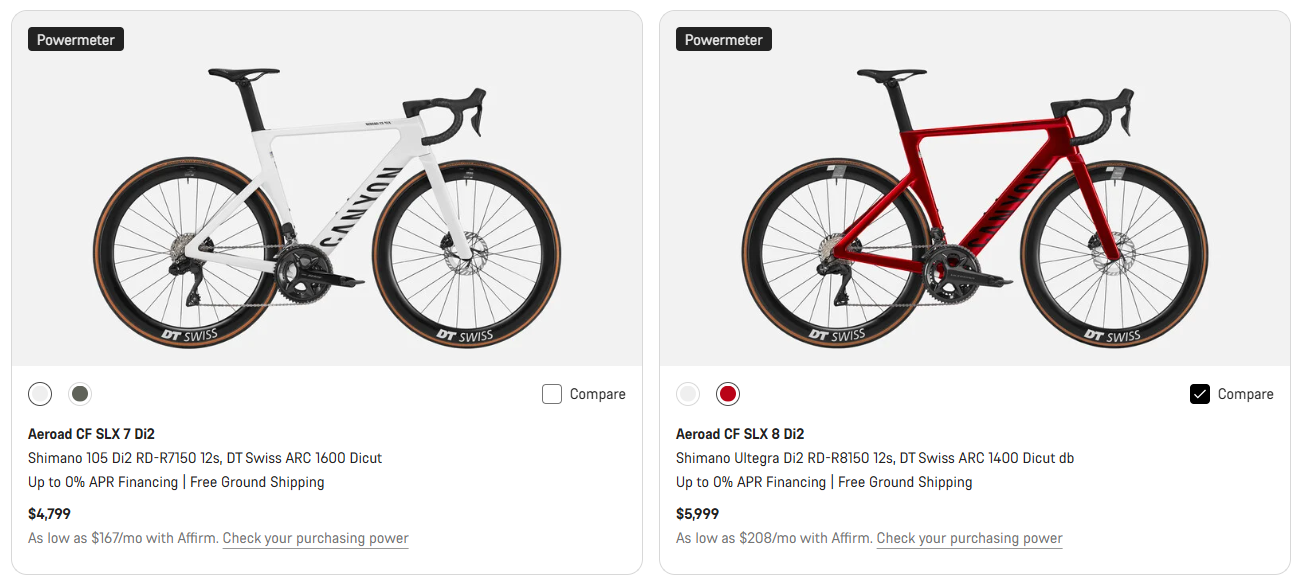
Task: Click the Shimano 105 Di2 RD-R7150 spec line
Action: pos(205,458)
